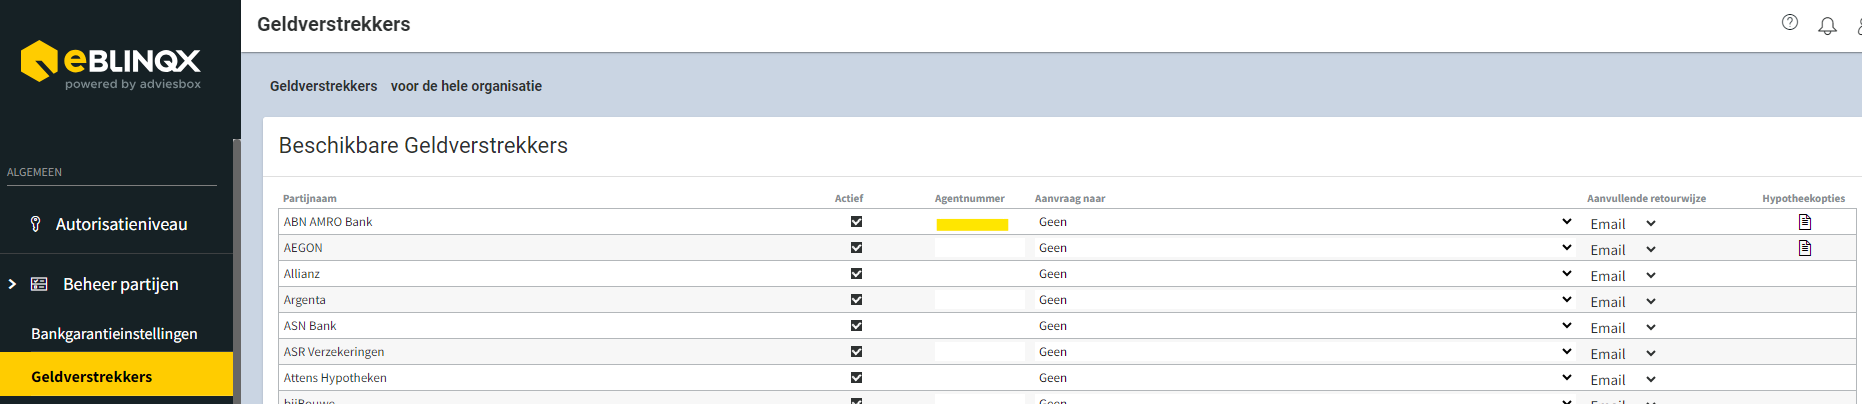This screenshot has width=1862, height=404.
Task: Uncheck Actief for AEGON
Action: [x=856, y=248]
